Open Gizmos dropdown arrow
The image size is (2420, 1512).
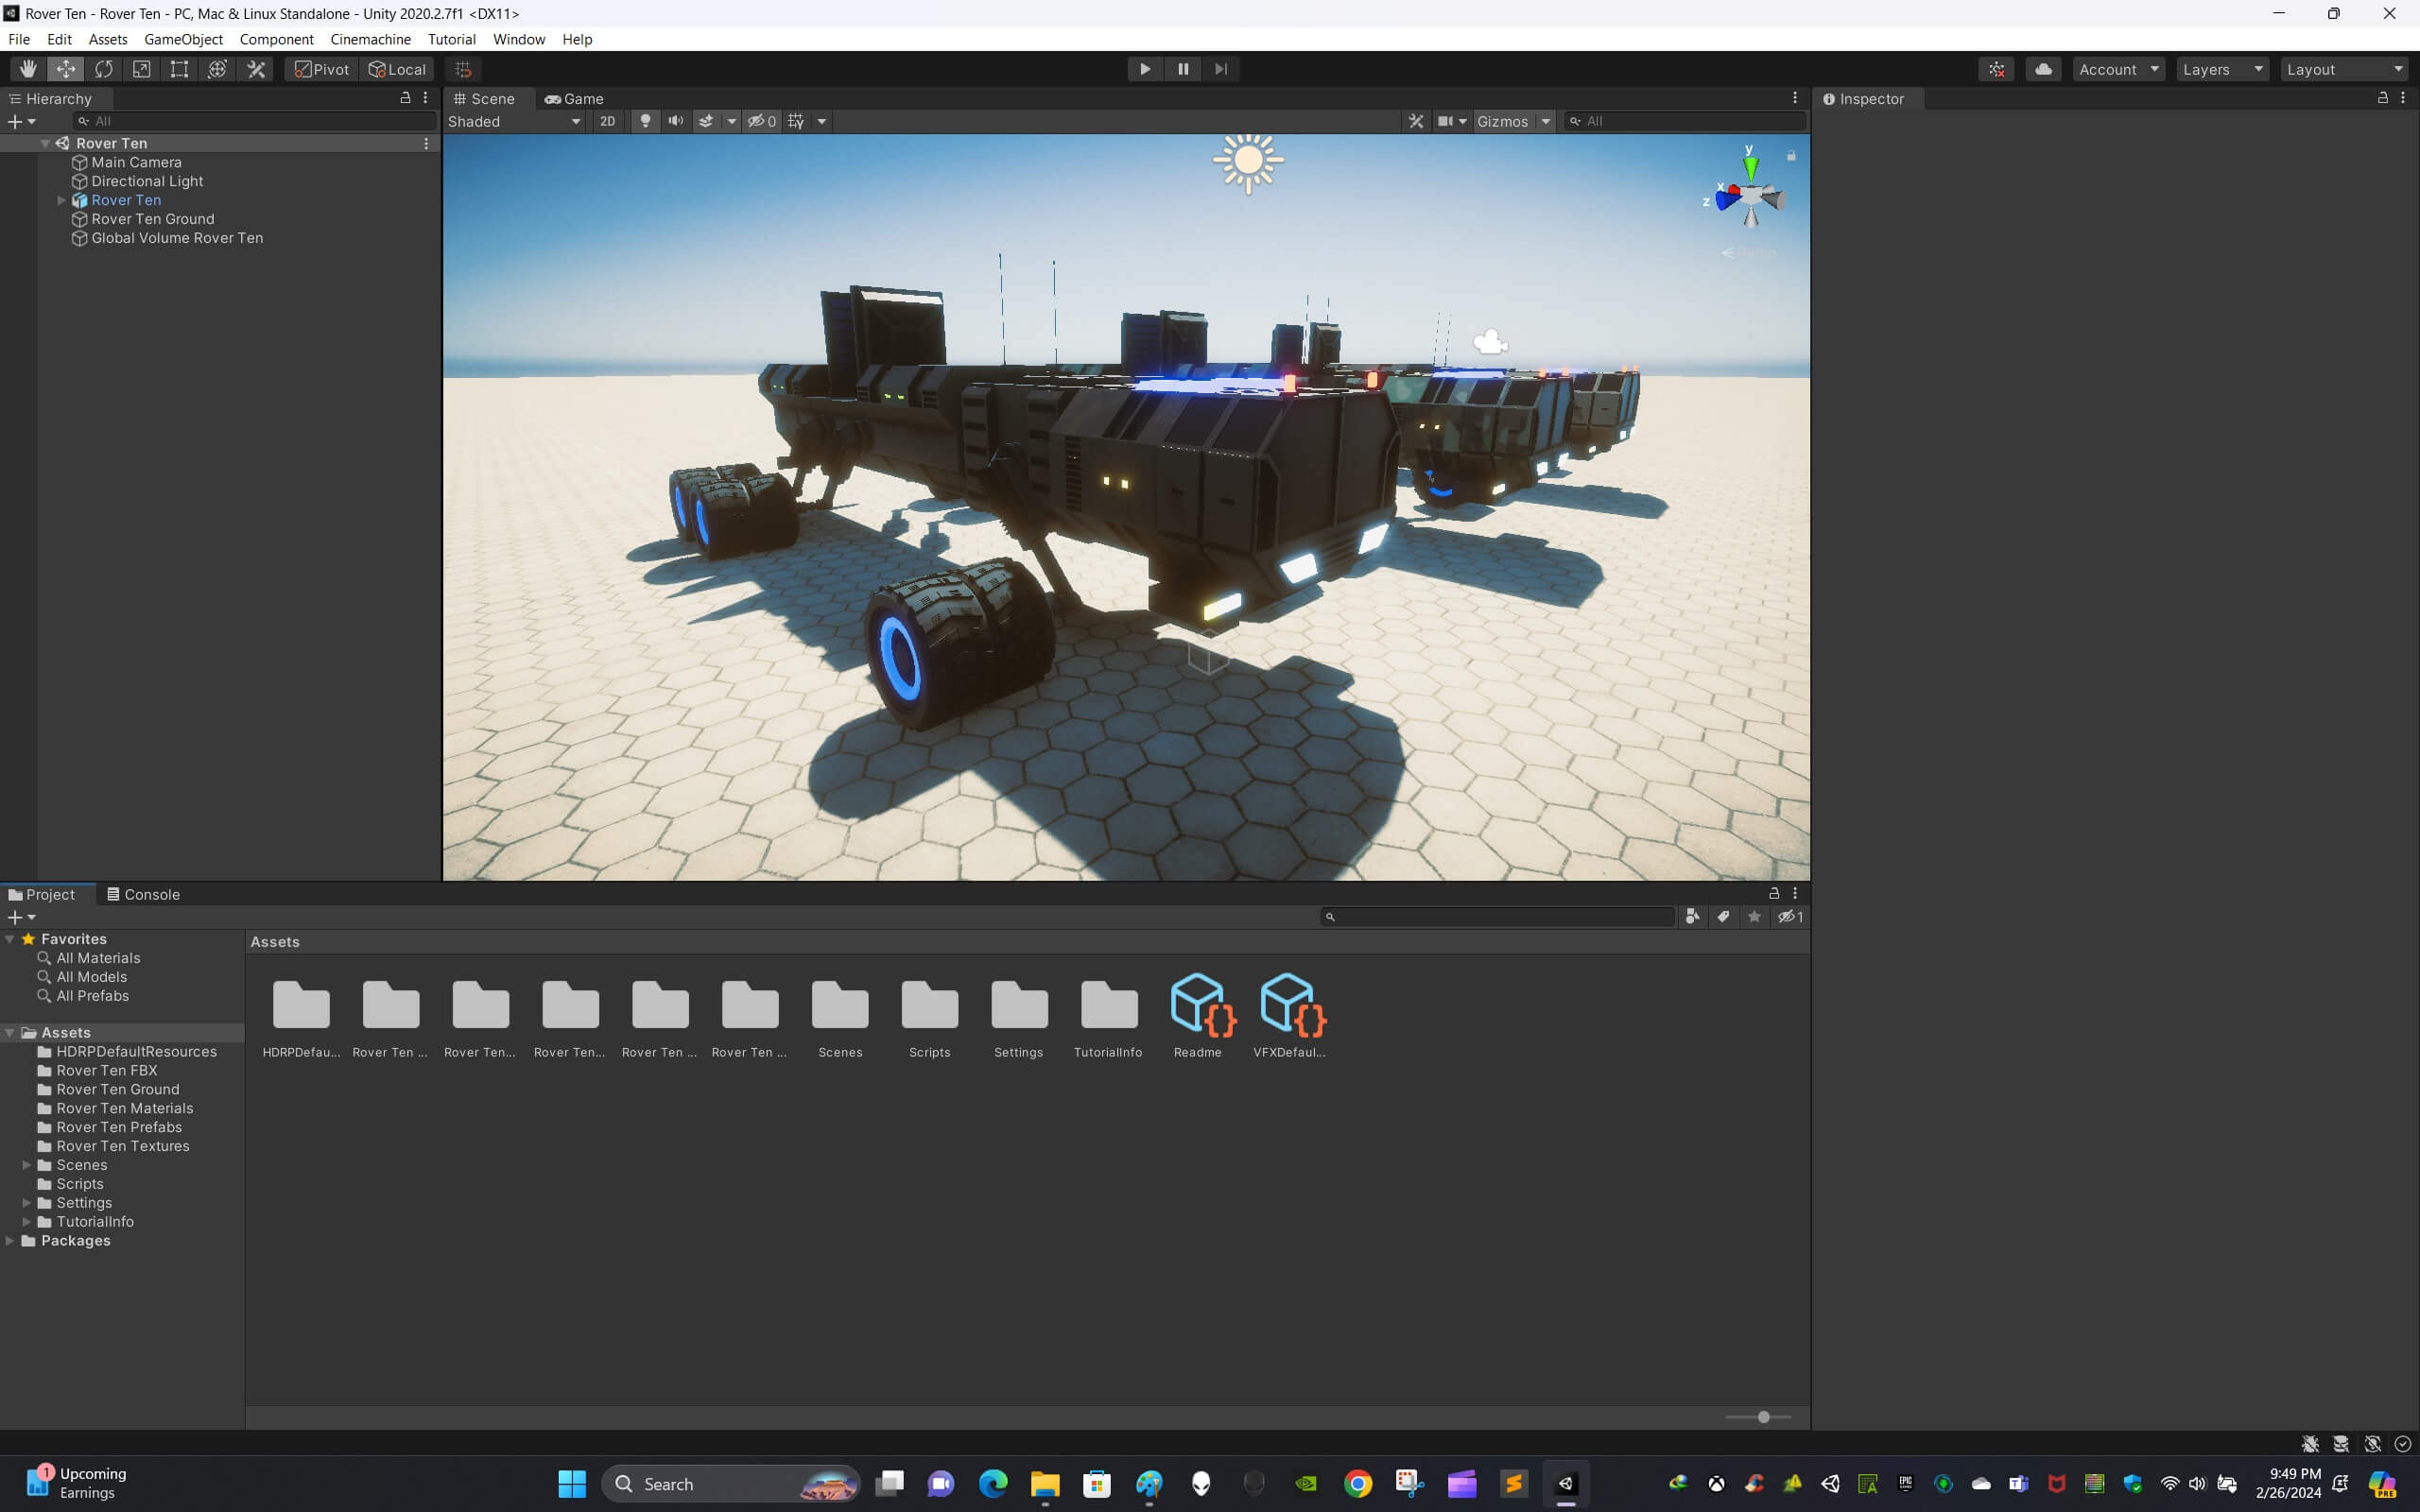1546,121
